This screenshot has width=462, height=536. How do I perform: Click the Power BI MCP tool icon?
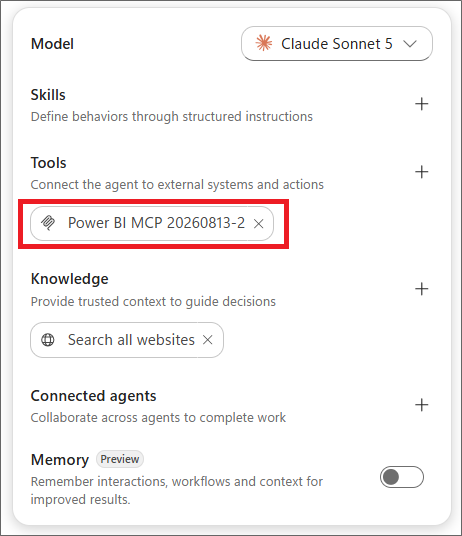pyautogui.click(x=48, y=223)
